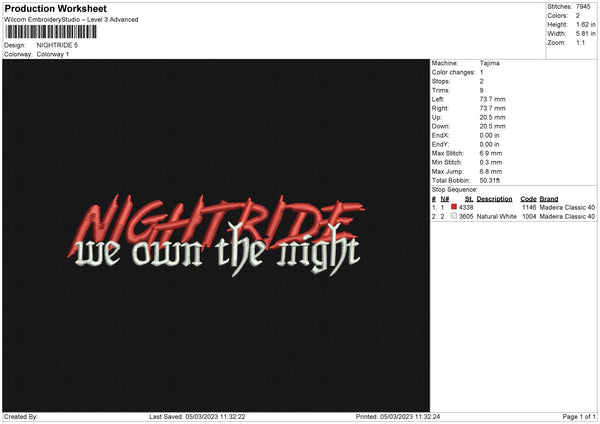Click the 'Last Saved' timestamp in footer

197,417
